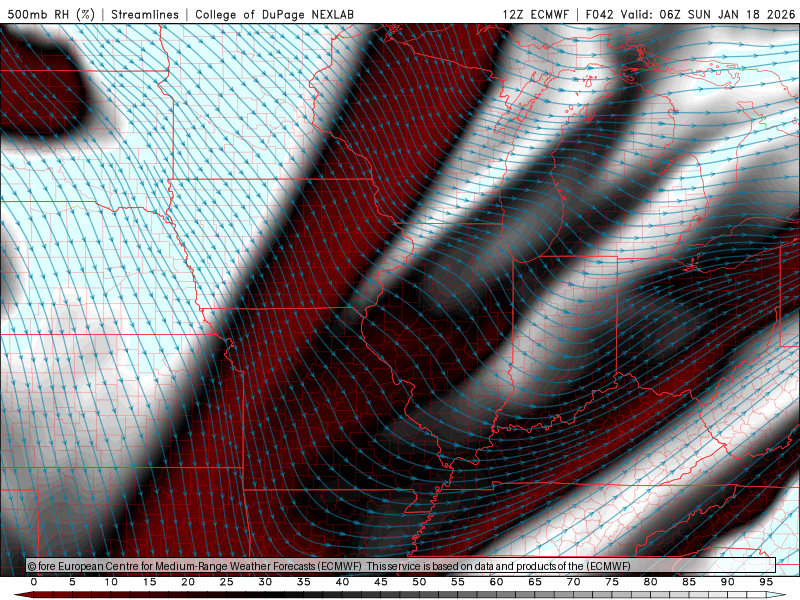Click the '40' label on color scale
The width and height of the screenshot is (800, 600).
pos(342,582)
